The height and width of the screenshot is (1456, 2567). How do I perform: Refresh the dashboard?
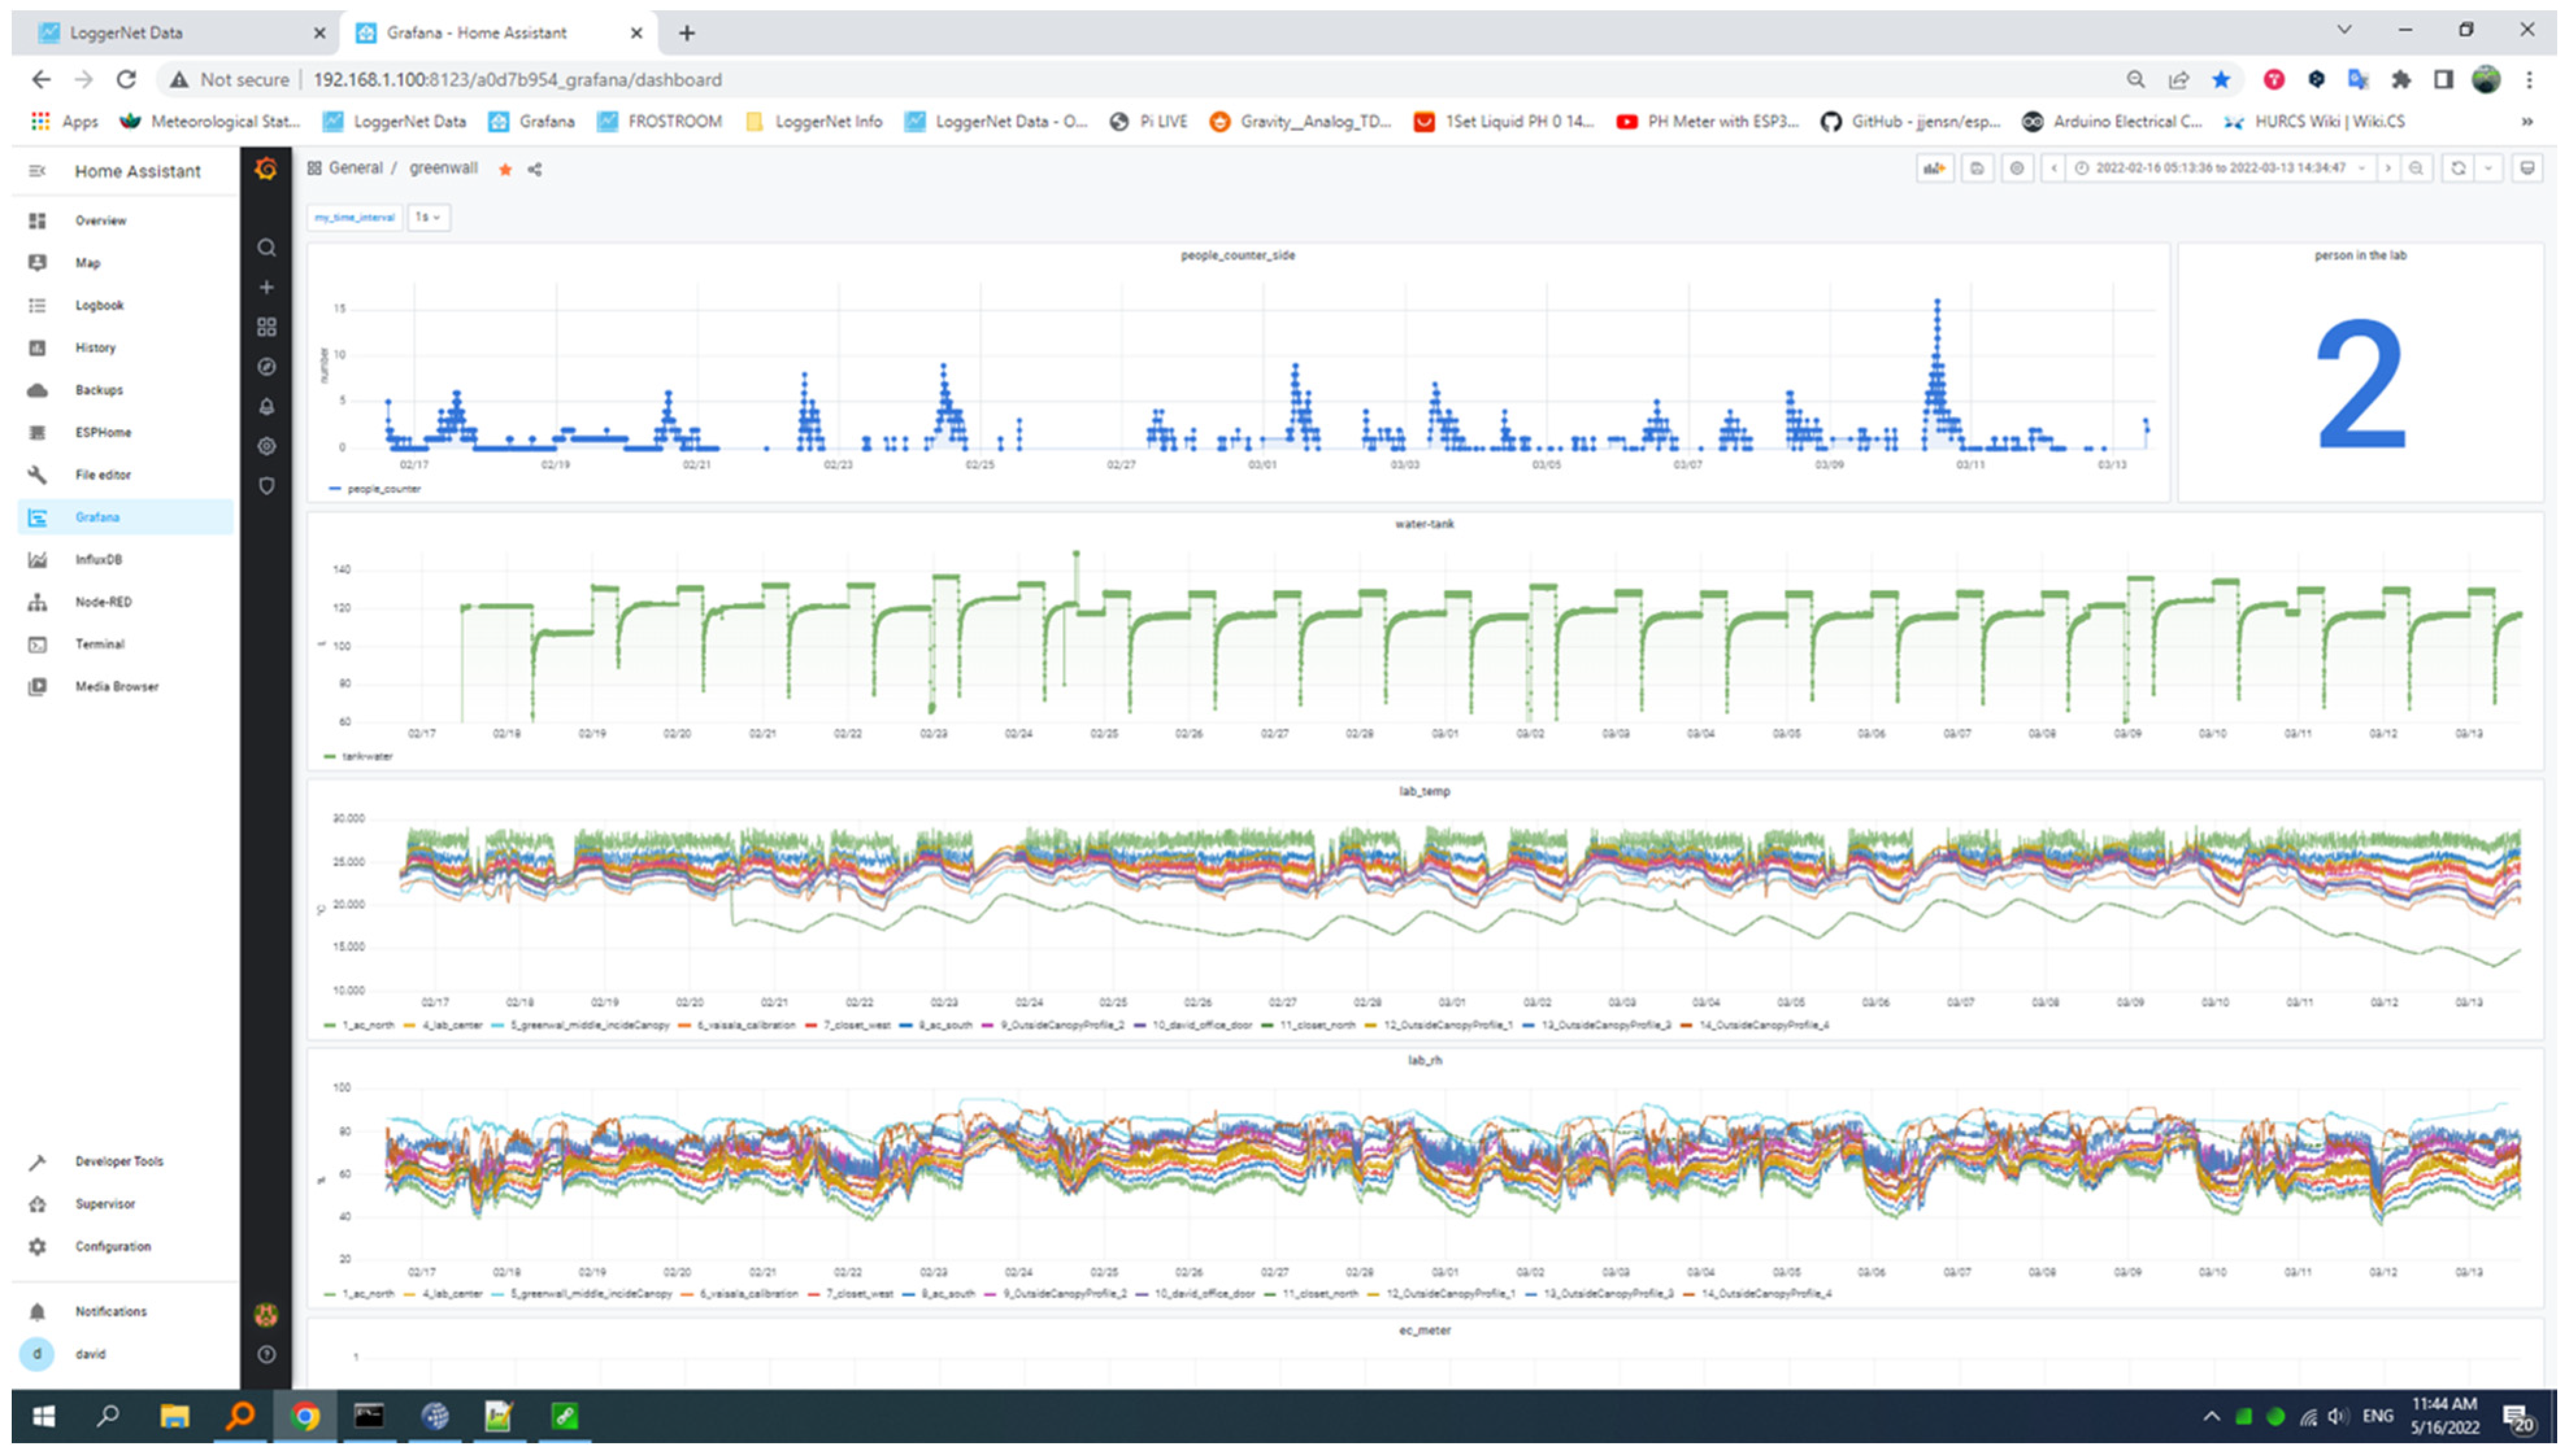(2457, 168)
